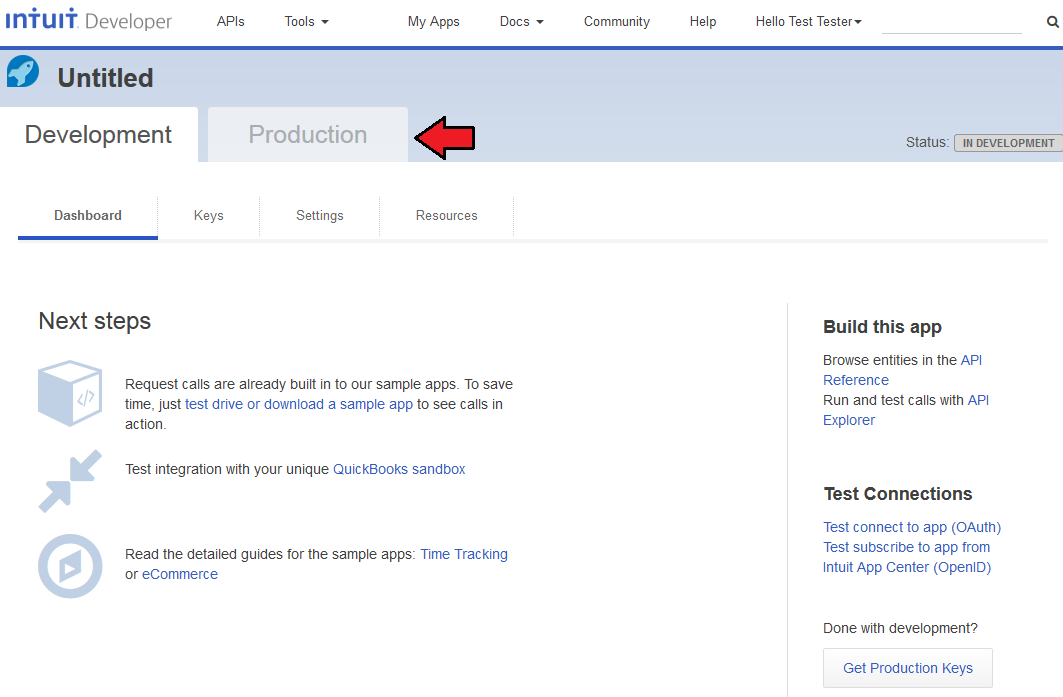Focus the search input field
1063x697 pixels.
952,22
